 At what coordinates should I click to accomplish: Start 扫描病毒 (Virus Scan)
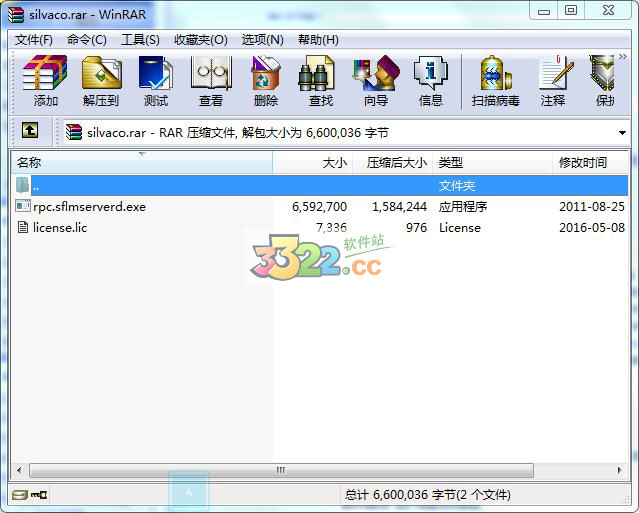(496, 81)
